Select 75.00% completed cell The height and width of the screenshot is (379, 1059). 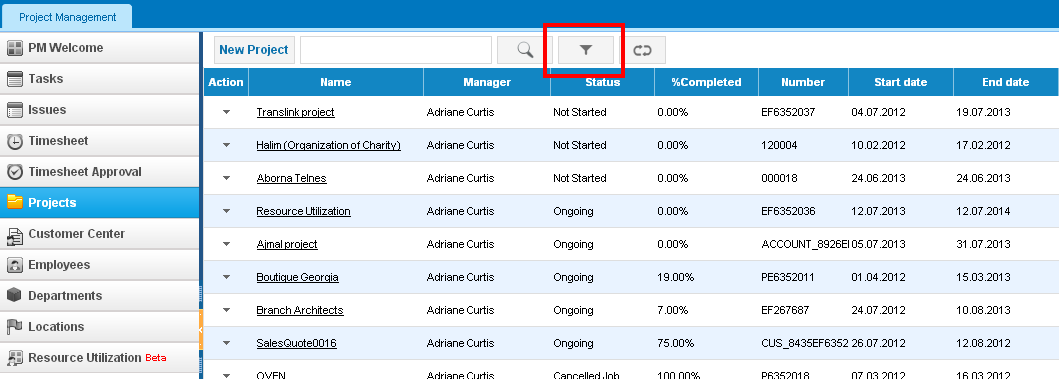(675, 344)
